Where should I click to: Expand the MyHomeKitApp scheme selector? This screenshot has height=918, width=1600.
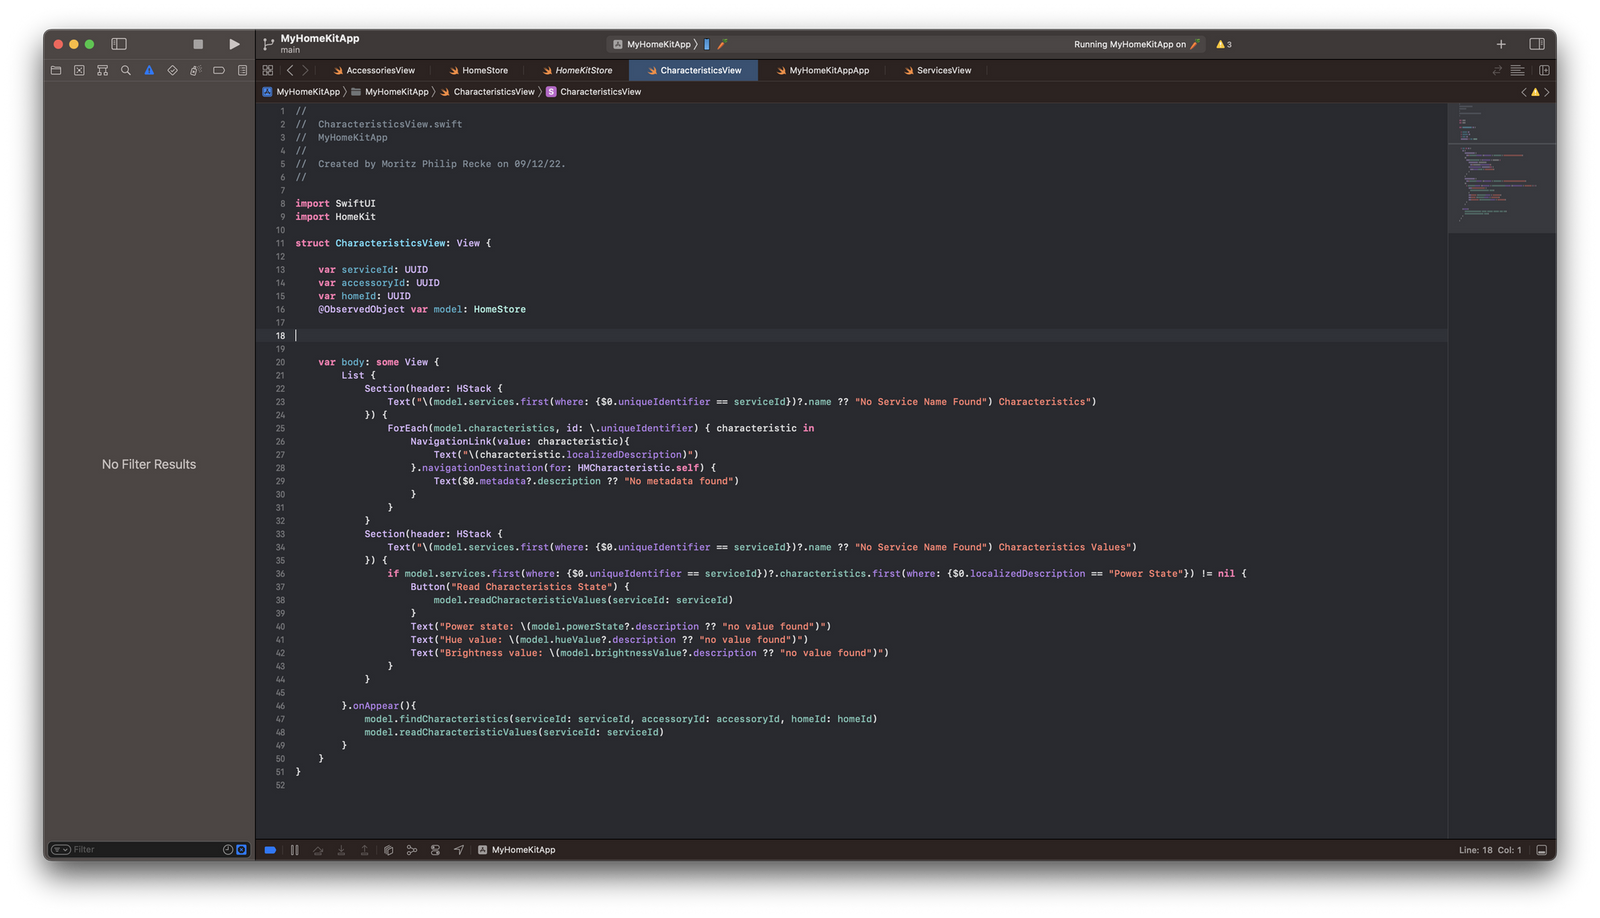click(x=655, y=44)
